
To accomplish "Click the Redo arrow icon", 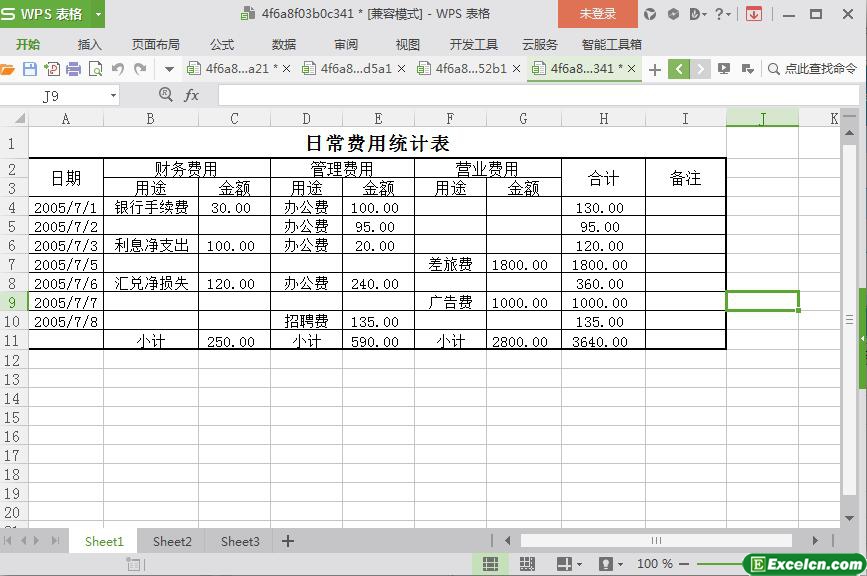I will point(141,69).
